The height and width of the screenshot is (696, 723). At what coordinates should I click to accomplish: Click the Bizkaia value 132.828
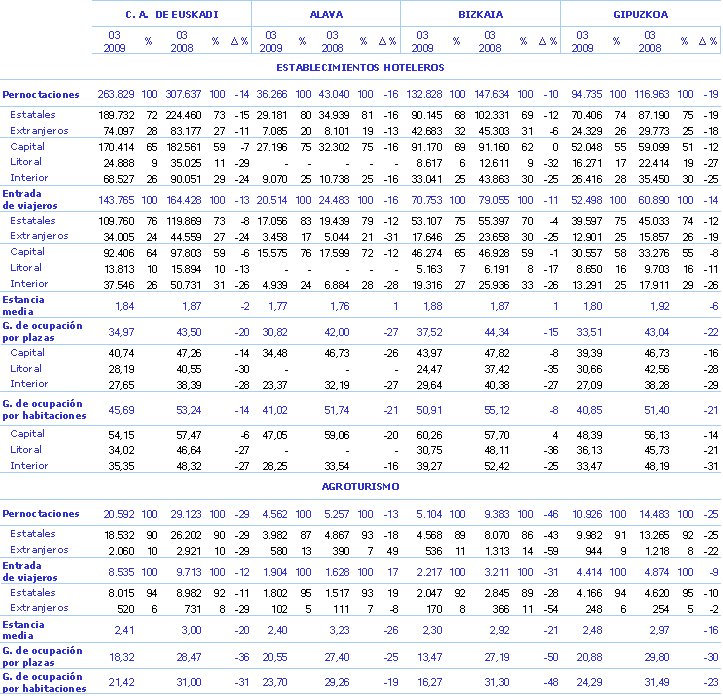pos(424,95)
